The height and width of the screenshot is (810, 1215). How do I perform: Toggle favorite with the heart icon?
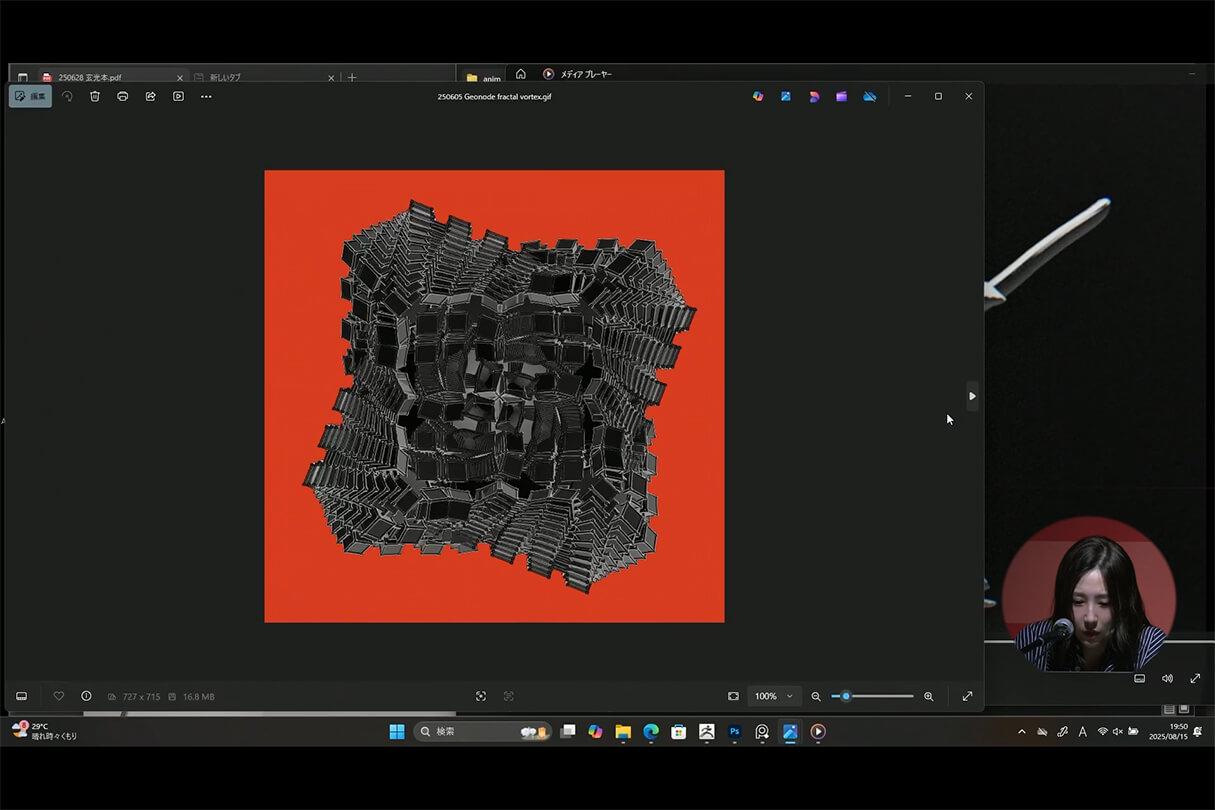tap(59, 696)
